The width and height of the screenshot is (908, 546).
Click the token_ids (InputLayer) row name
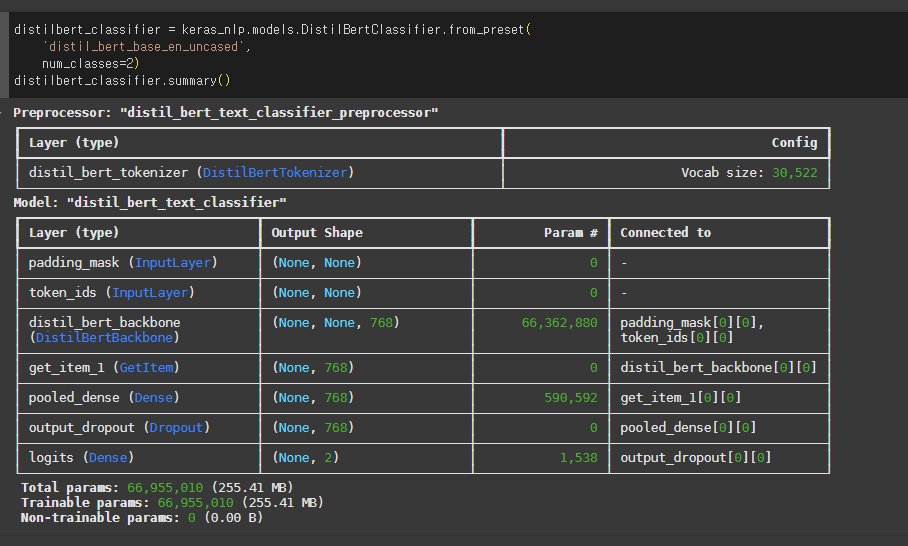coord(112,292)
